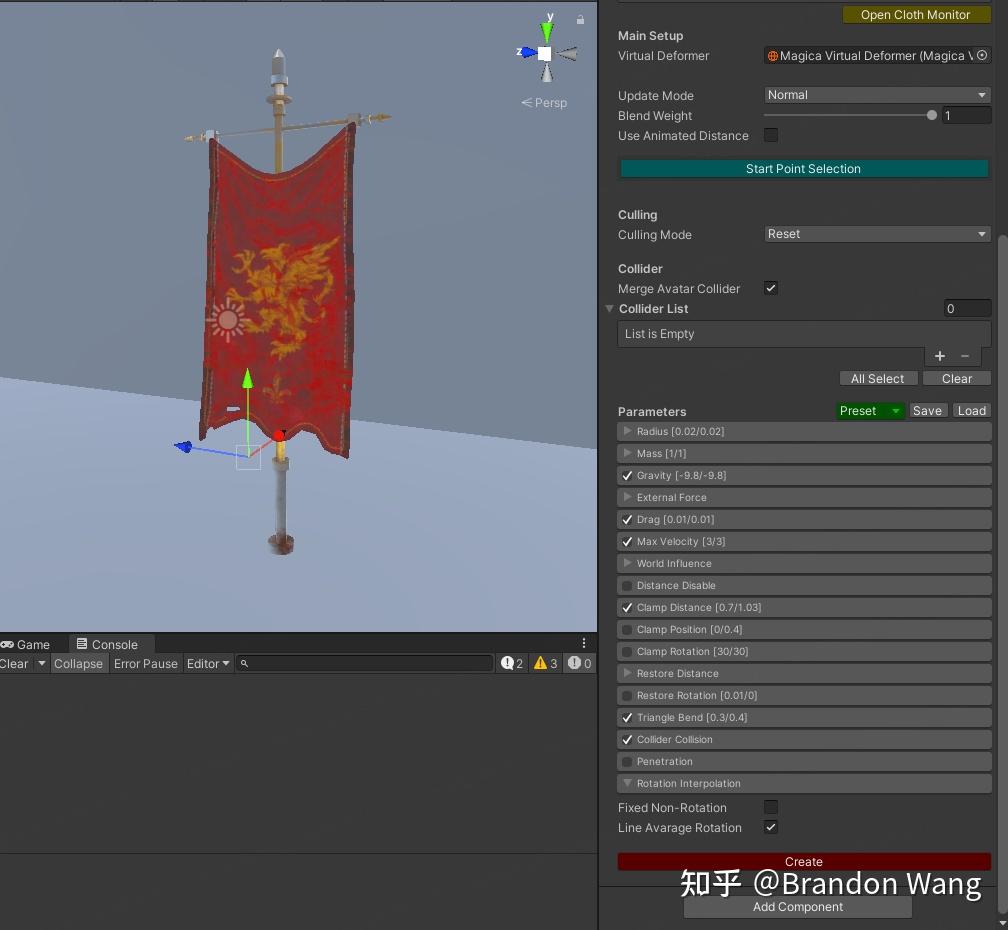Open the Update Mode dropdown
The height and width of the screenshot is (930, 1008).
877,95
